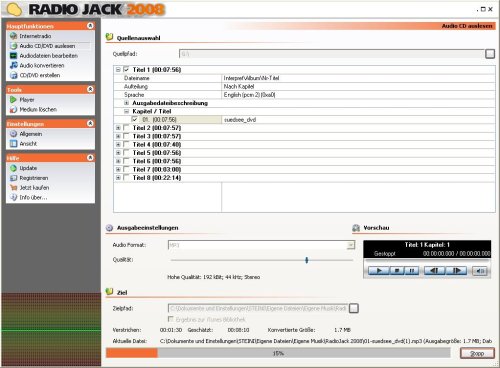Check Titel 5 (00:07:56) checkbox
This screenshot has height=368, width=500.
click(126, 153)
